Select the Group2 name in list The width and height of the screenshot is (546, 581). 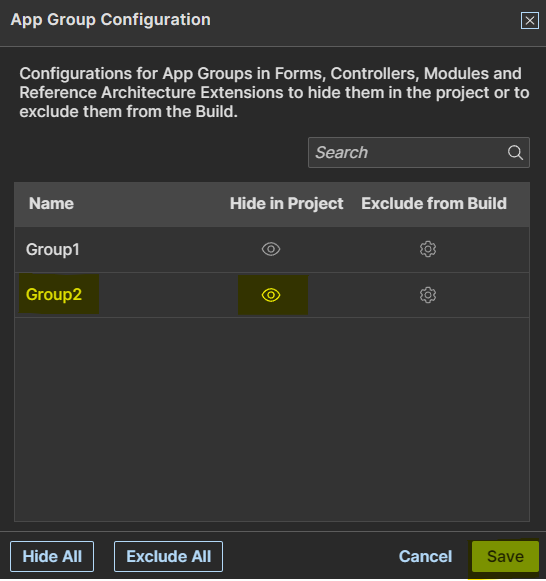tap(54, 295)
